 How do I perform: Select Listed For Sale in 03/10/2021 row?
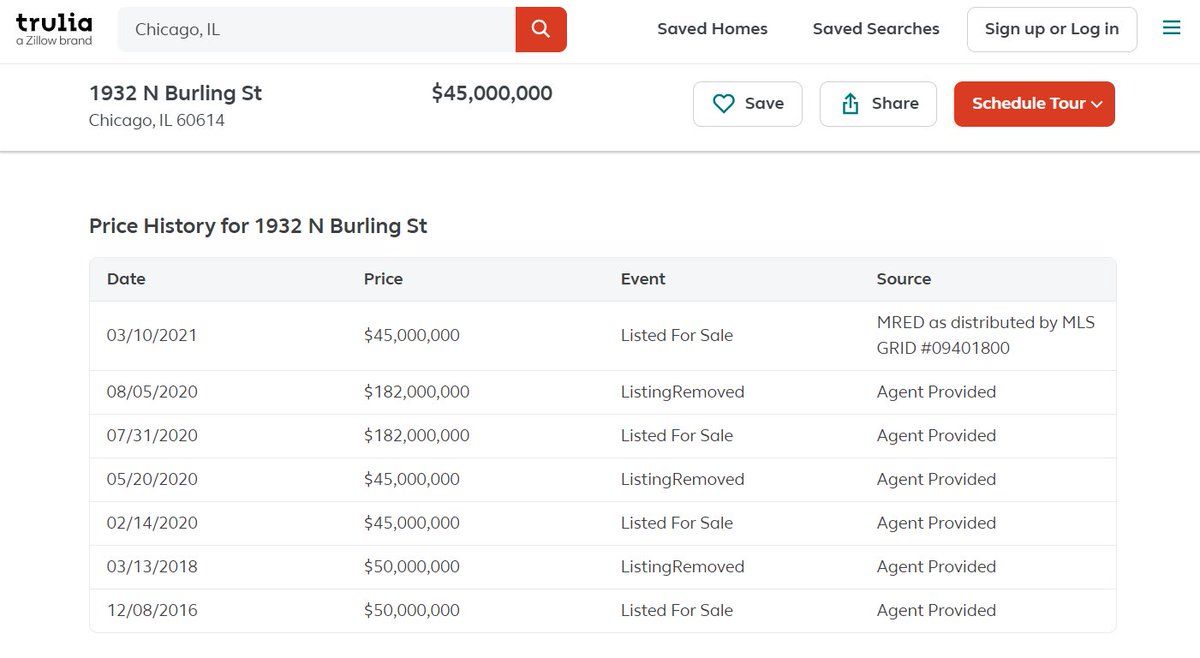pos(677,335)
